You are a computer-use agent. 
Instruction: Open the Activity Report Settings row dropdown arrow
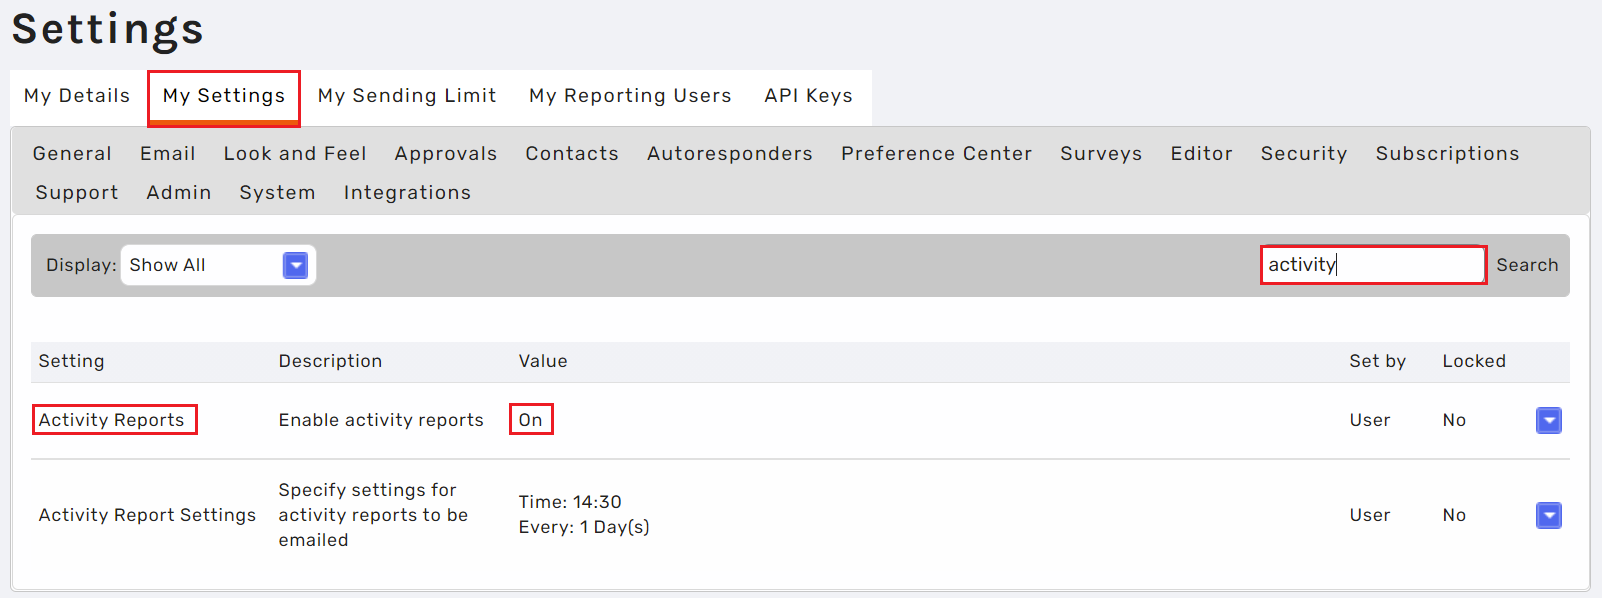[x=1548, y=515]
